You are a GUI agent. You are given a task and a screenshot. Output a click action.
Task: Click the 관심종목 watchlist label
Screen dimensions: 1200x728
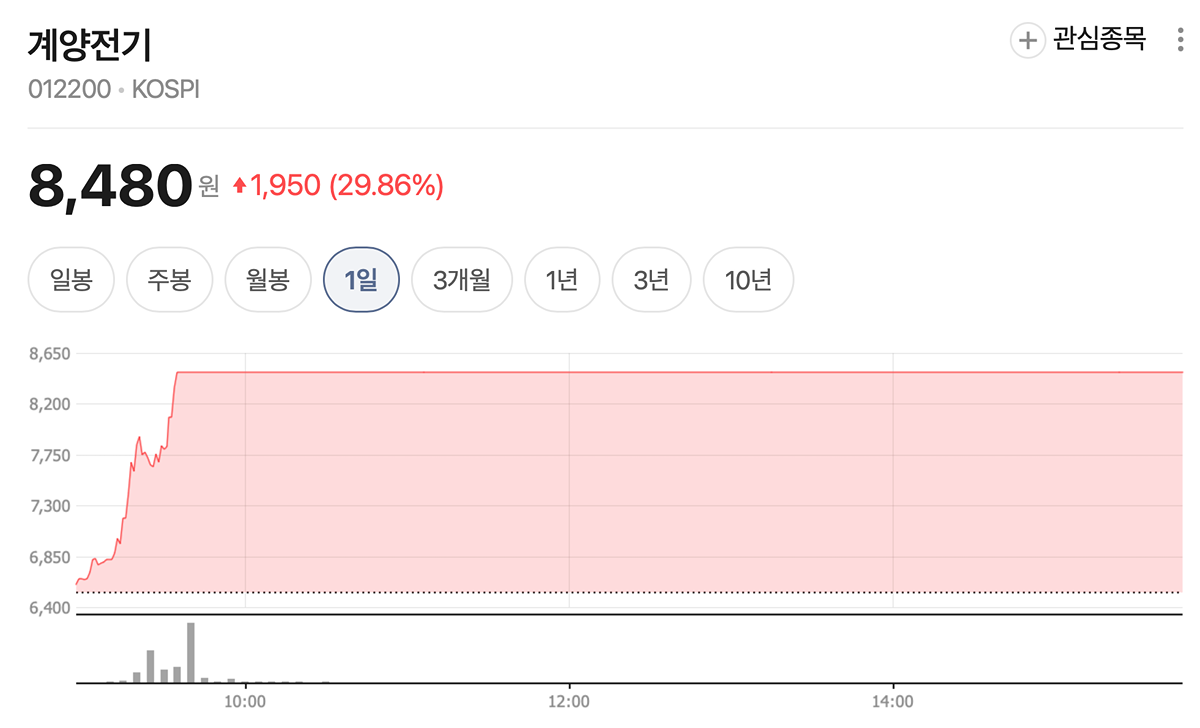[x=1099, y=41]
